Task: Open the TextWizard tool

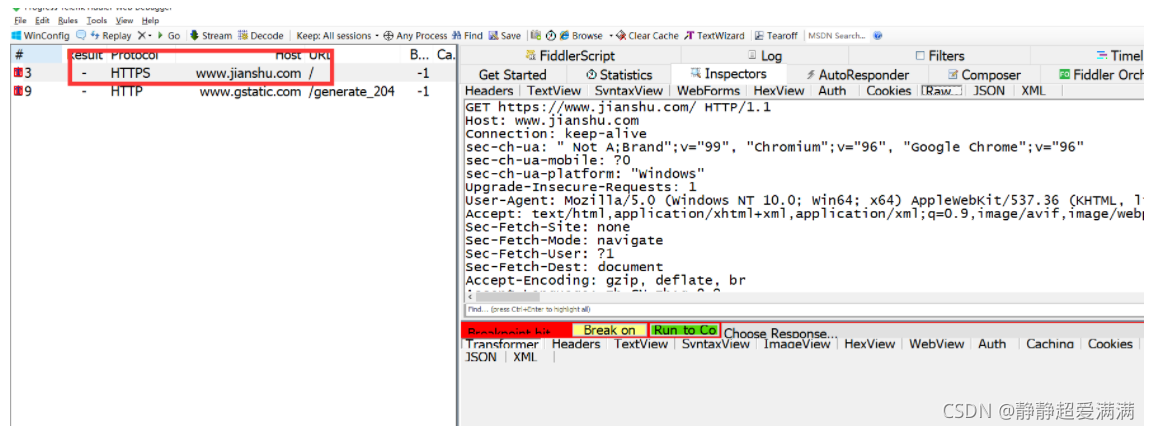Action: tap(714, 35)
